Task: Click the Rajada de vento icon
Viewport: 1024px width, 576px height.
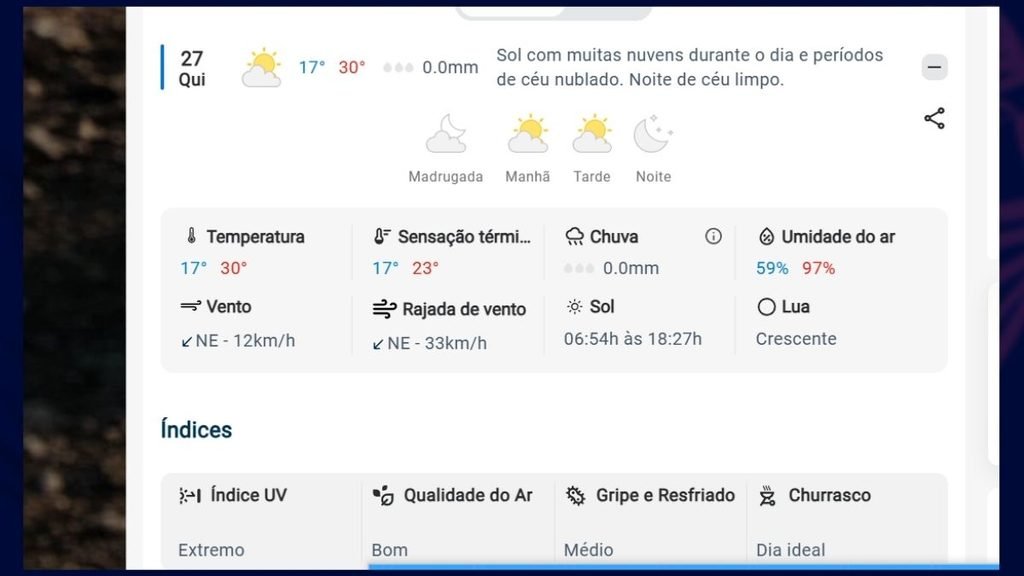Action: pos(384,309)
